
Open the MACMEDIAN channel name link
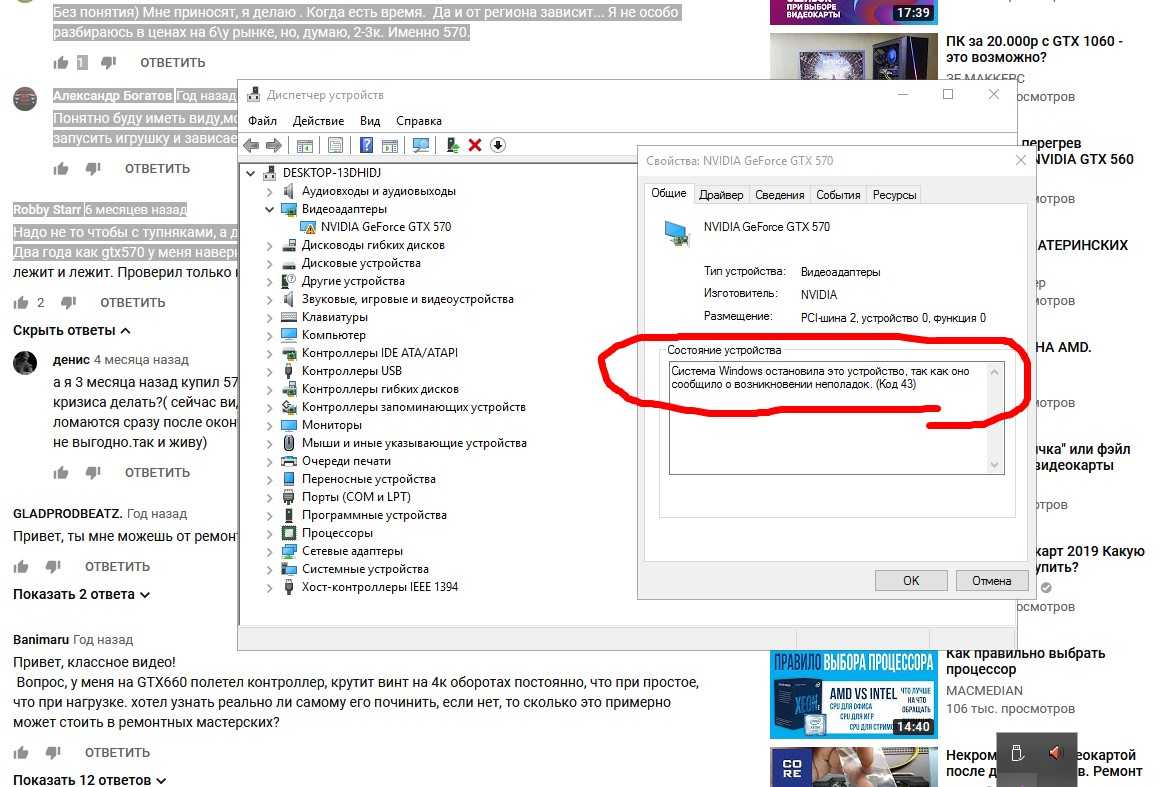[984, 691]
